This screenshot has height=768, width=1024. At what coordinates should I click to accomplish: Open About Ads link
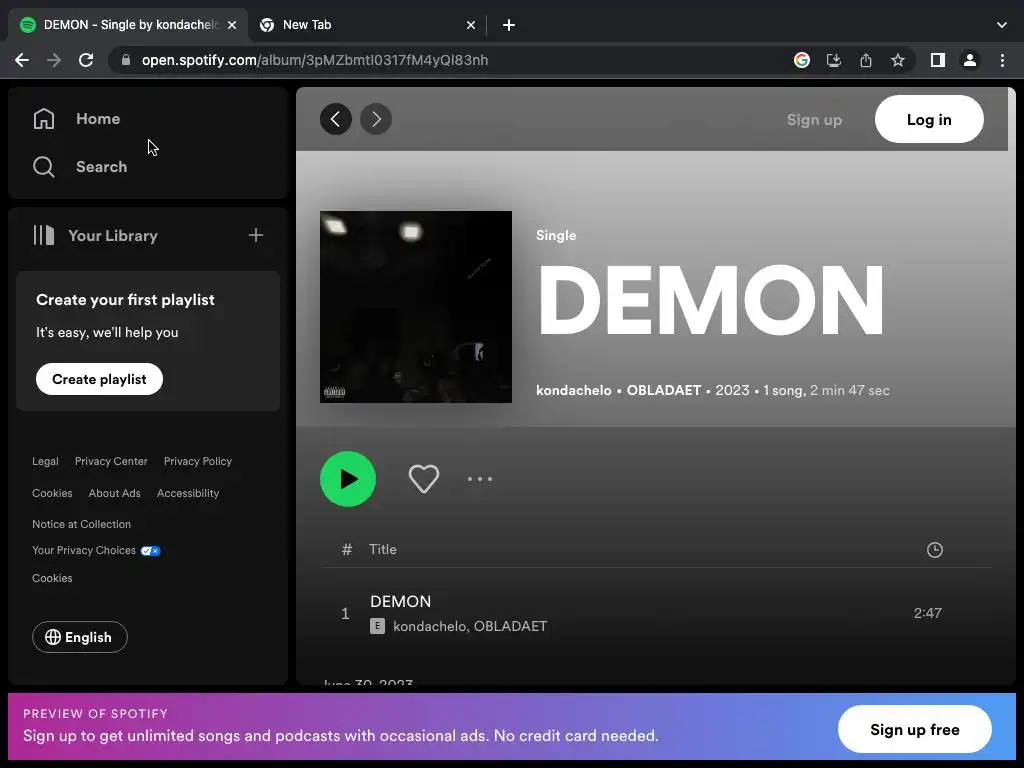(x=114, y=493)
